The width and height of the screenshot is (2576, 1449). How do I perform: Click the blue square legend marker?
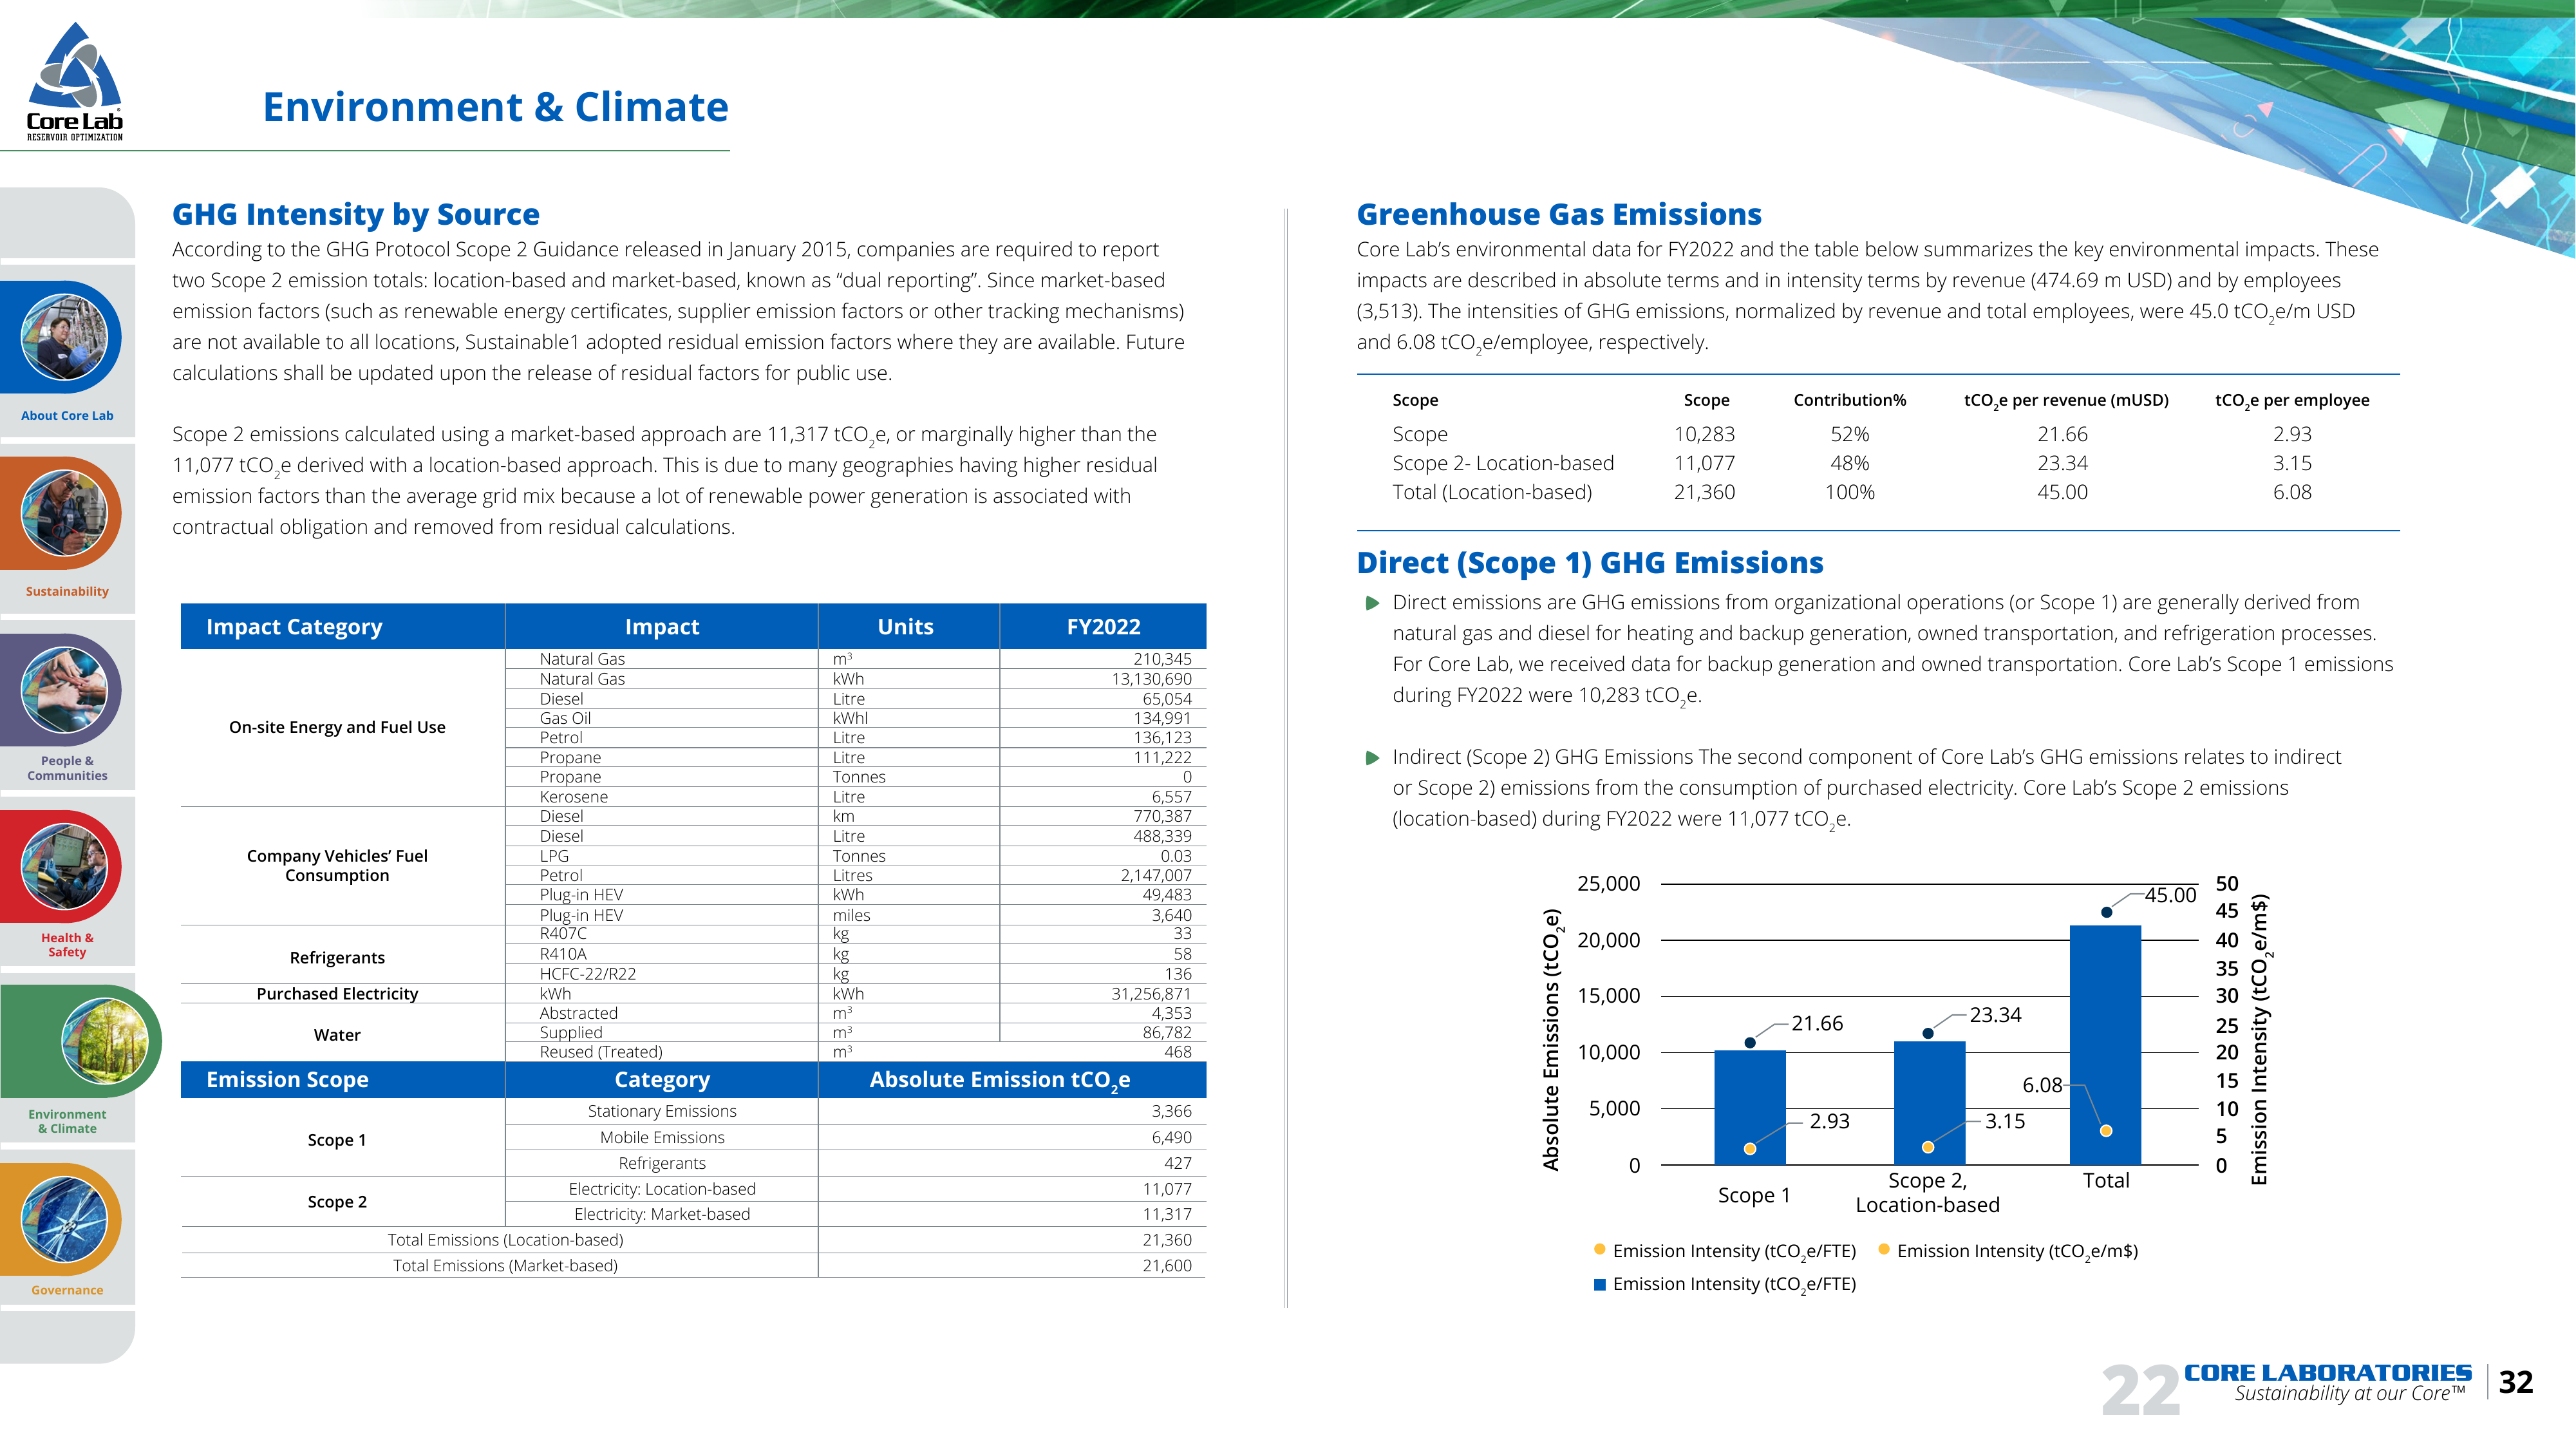(x=1600, y=1285)
